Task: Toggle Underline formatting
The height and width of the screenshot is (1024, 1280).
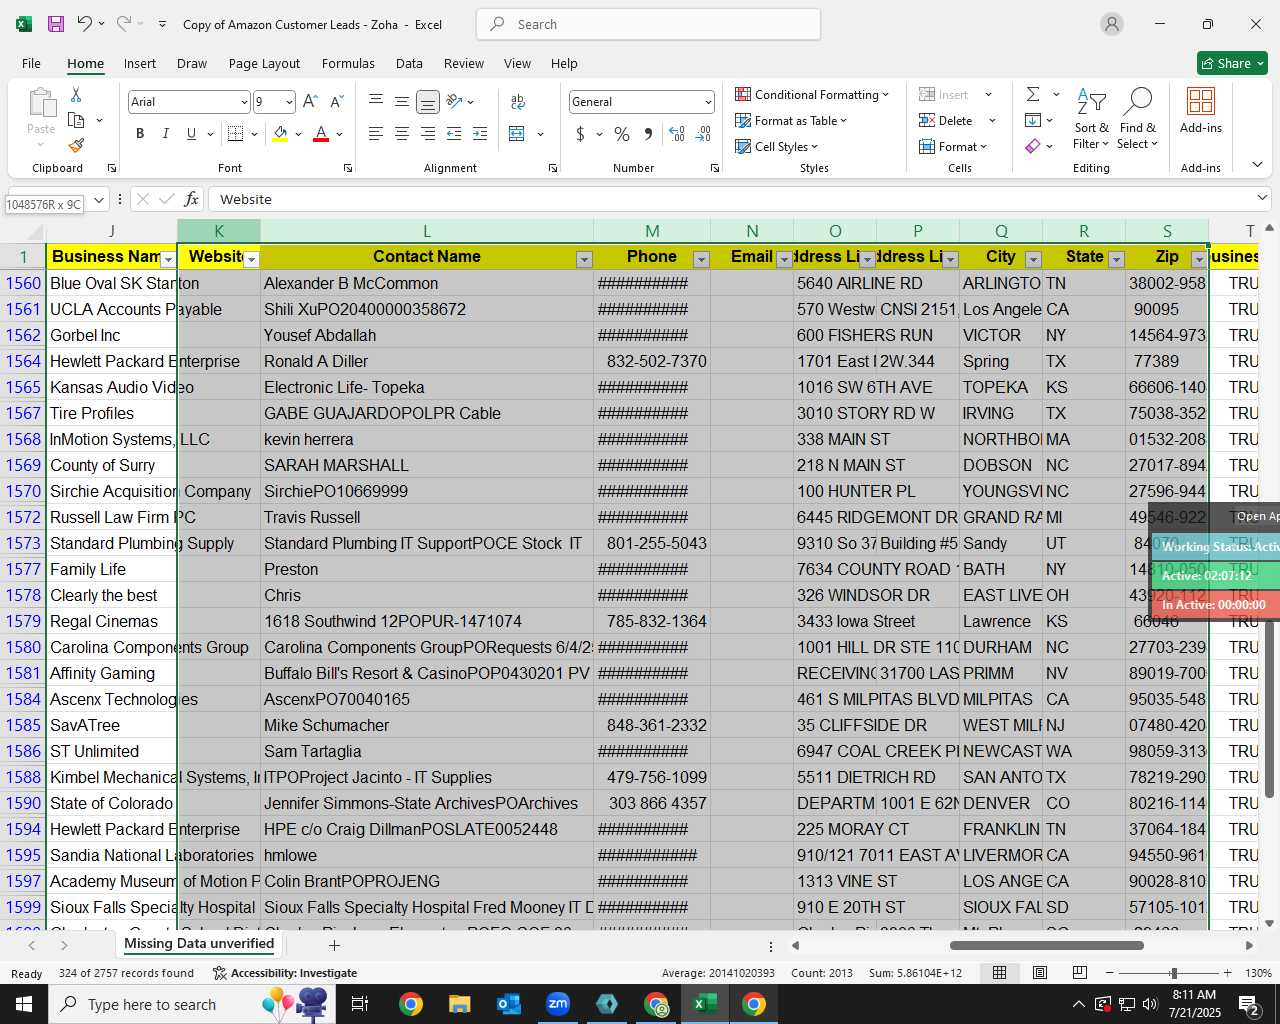Action: [x=191, y=134]
